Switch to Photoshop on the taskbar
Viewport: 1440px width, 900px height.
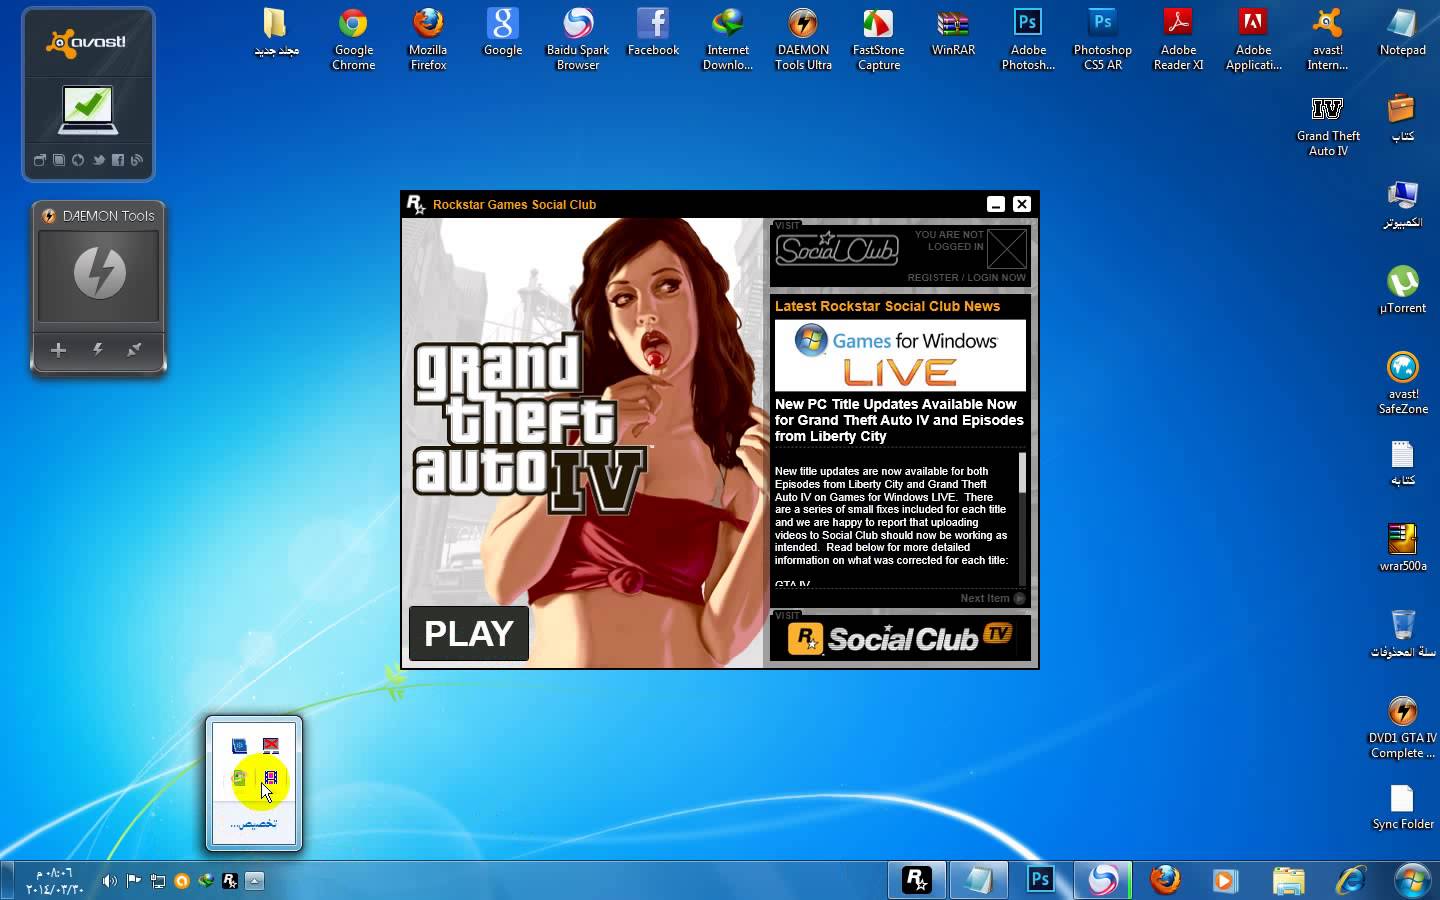point(1040,880)
